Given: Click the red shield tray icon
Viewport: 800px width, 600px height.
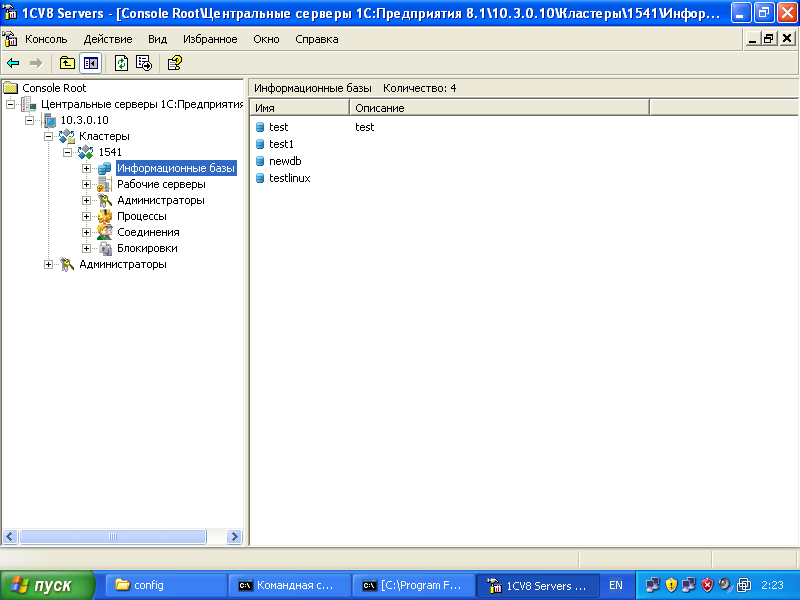Looking at the screenshot, I should pyautogui.click(x=707, y=585).
